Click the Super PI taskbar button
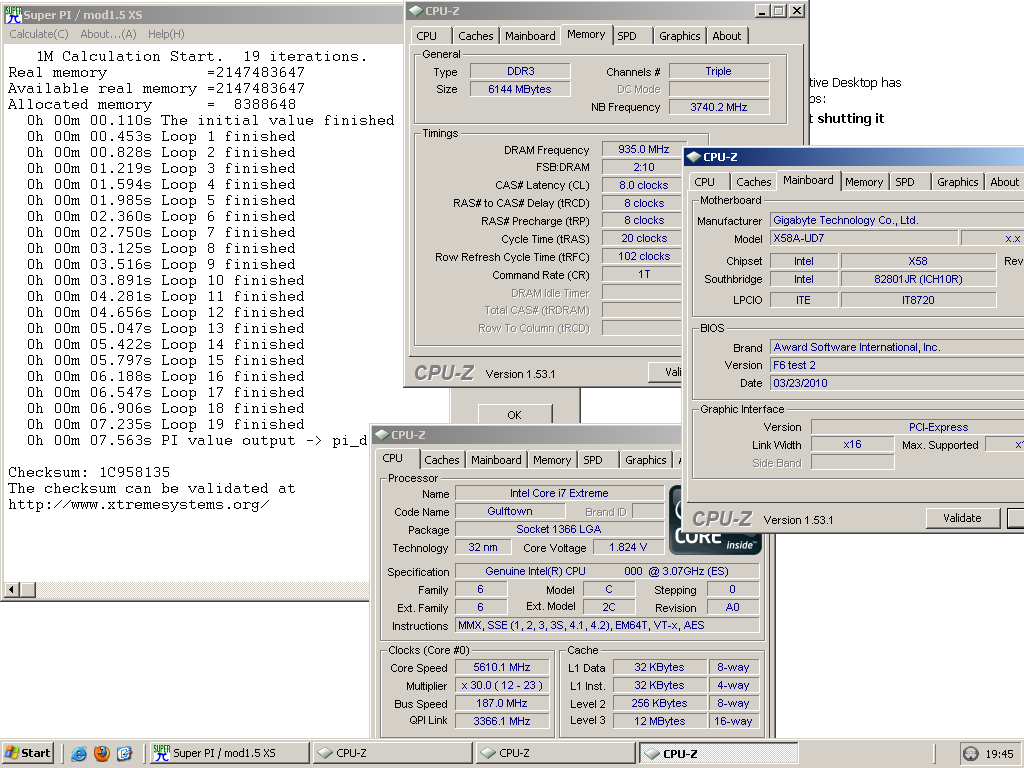This screenshot has height=768, width=1024. (229, 753)
